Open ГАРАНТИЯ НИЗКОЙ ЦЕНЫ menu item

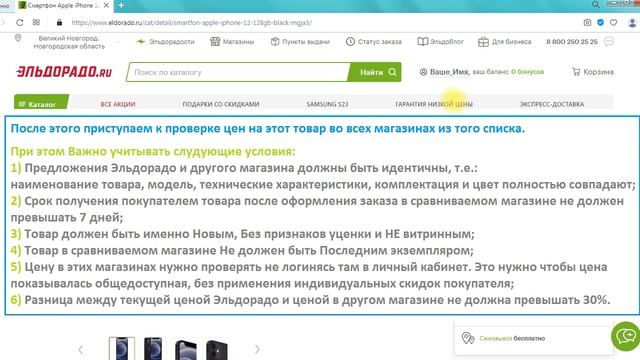(434, 104)
